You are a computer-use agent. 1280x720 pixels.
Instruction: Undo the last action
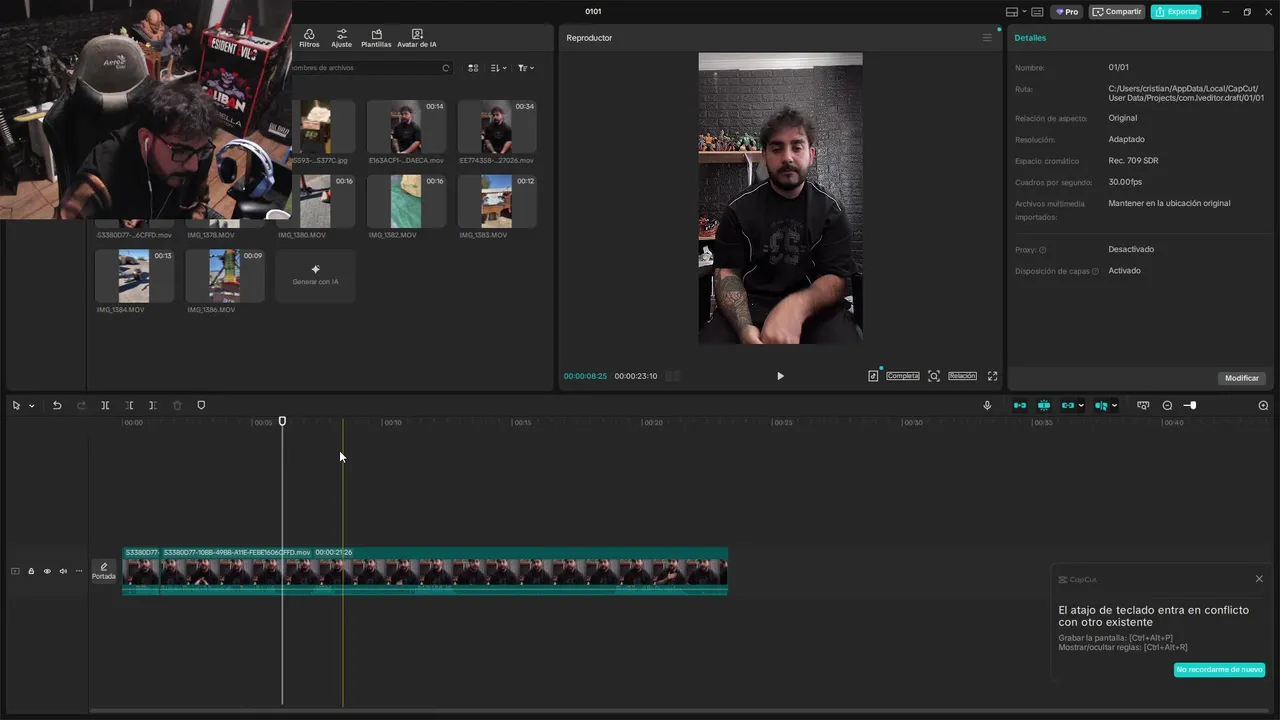click(57, 405)
